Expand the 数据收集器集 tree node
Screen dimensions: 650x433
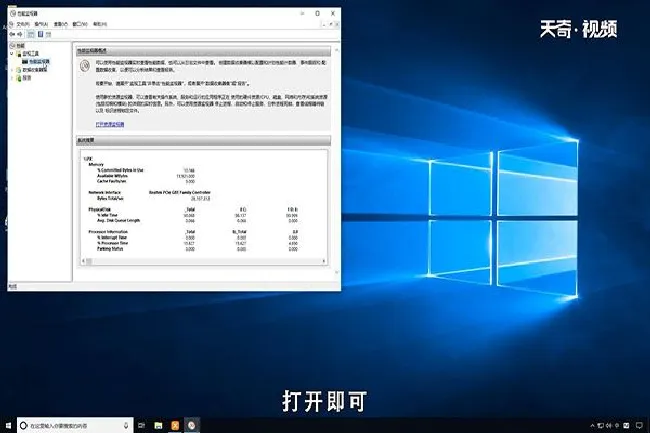pos(12,70)
